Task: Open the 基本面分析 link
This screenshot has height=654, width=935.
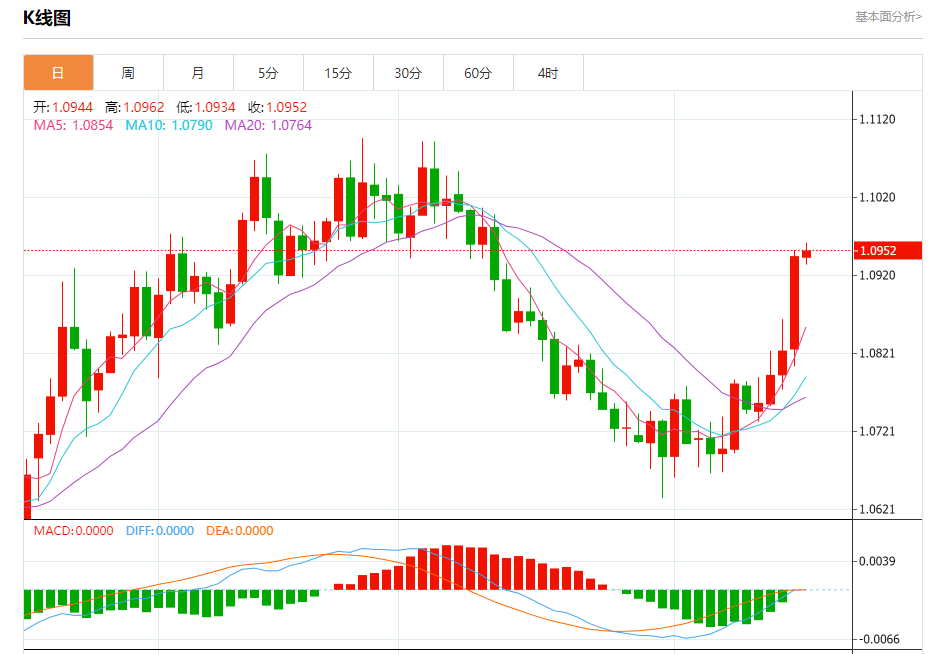Action: click(888, 17)
